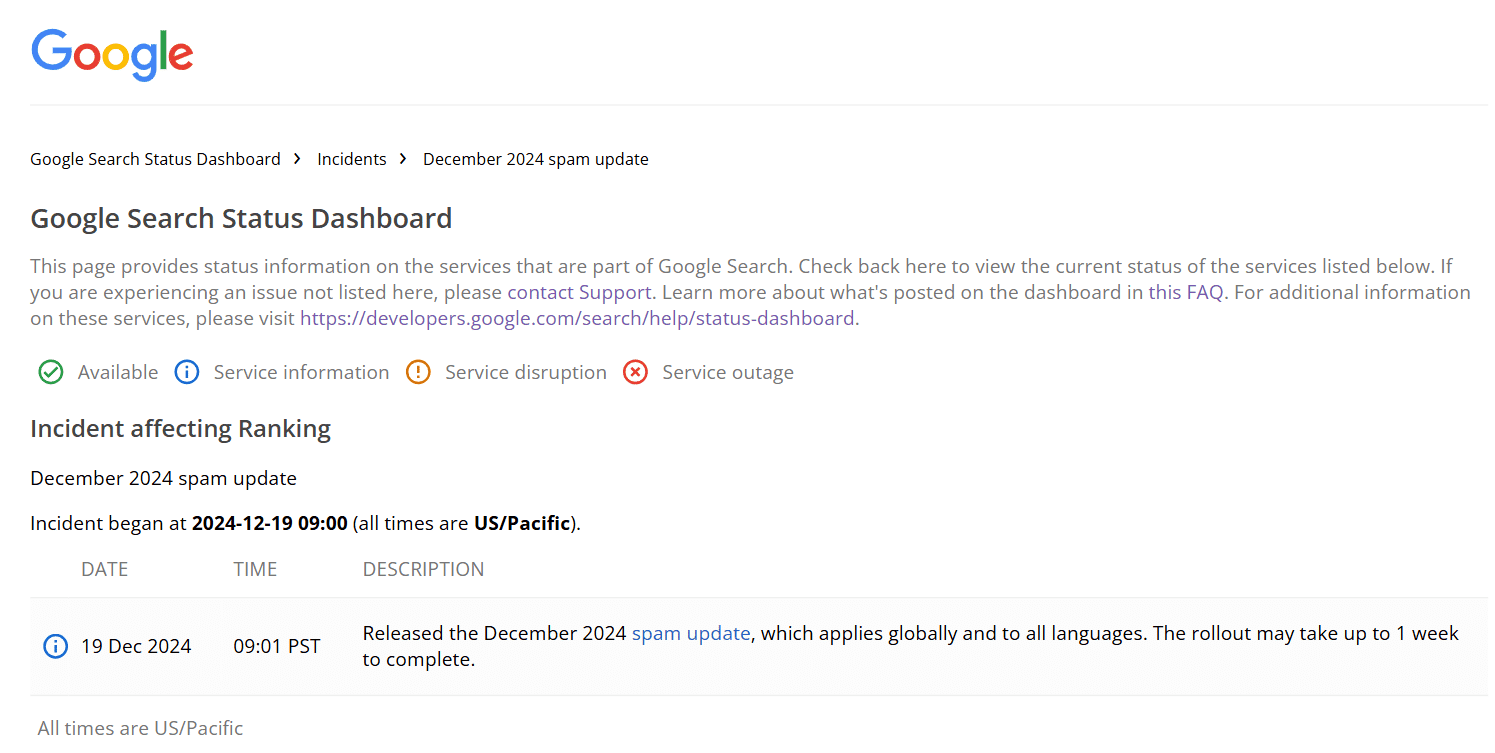1495x753 pixels.
Task: Select the exclamation mark disruption indicator
Action: [418, 371]
